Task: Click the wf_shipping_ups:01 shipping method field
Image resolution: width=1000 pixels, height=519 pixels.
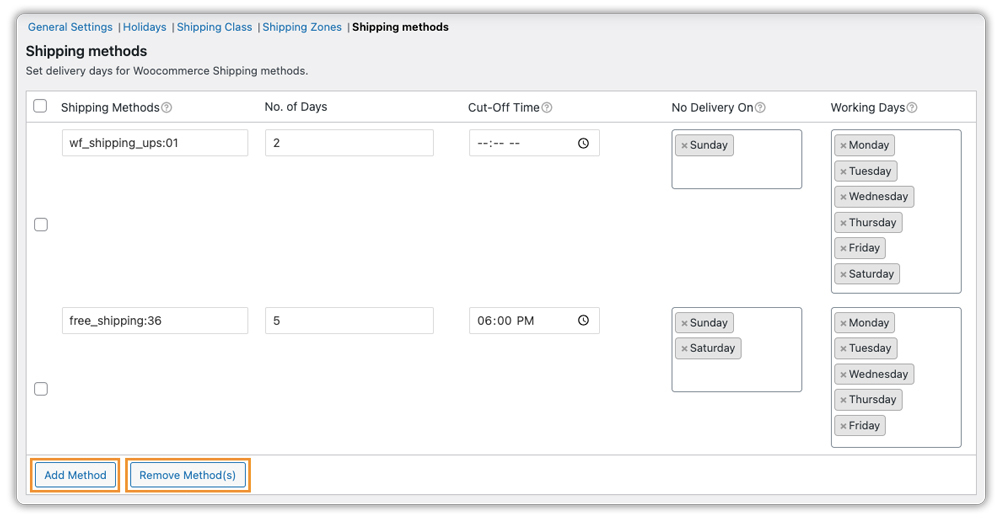Action: pos(155,143)
